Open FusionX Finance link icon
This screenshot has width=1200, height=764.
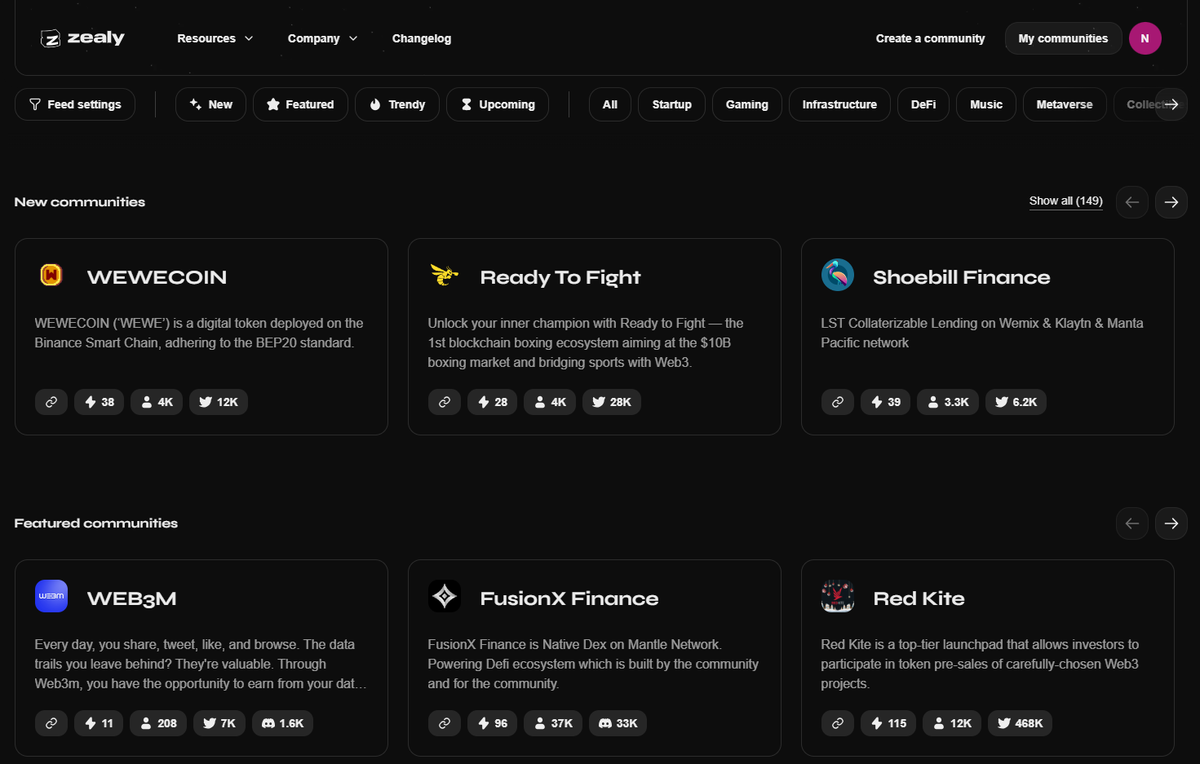444,723
